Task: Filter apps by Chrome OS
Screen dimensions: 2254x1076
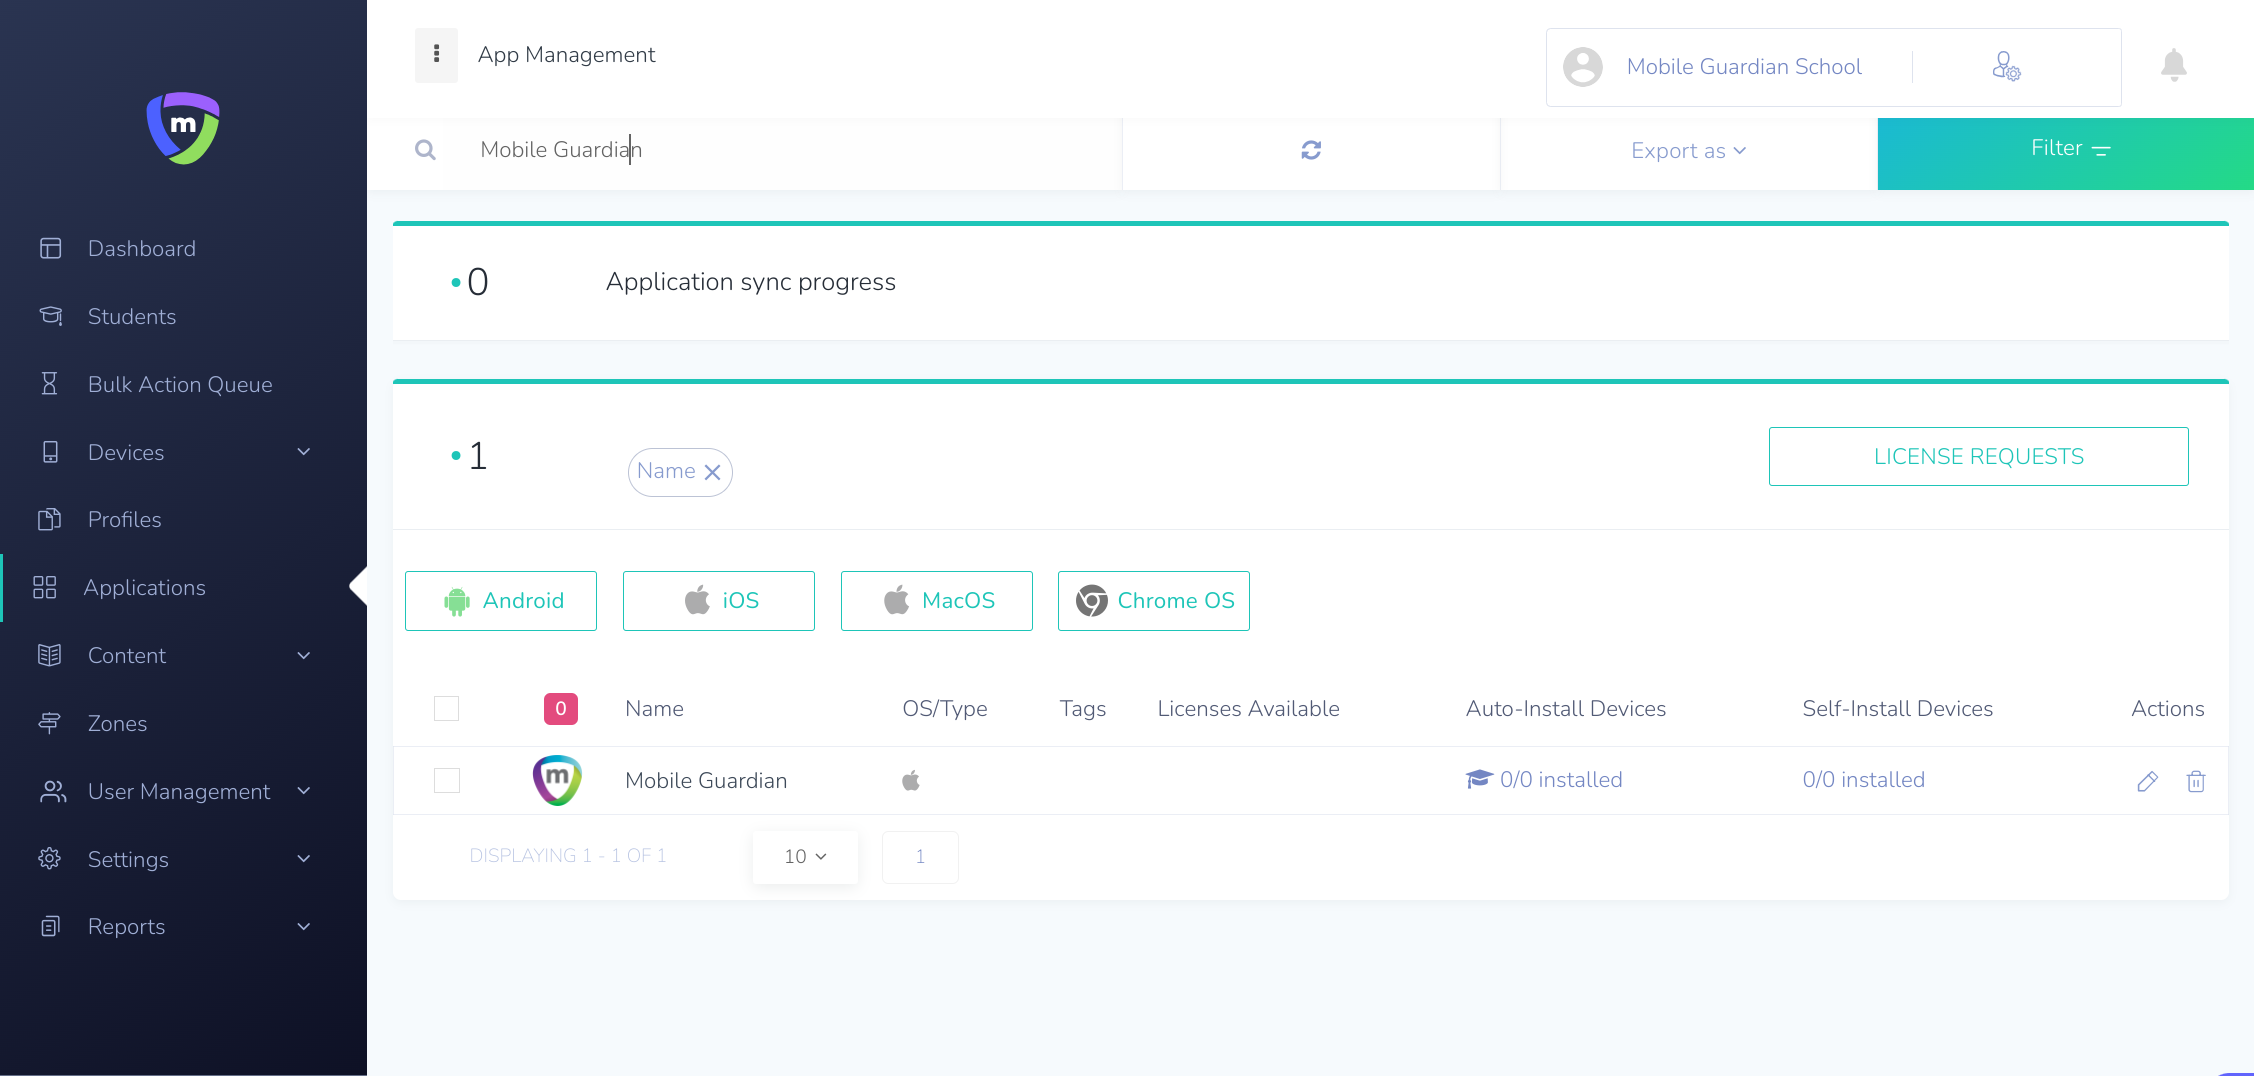Action: point(1154,601)
